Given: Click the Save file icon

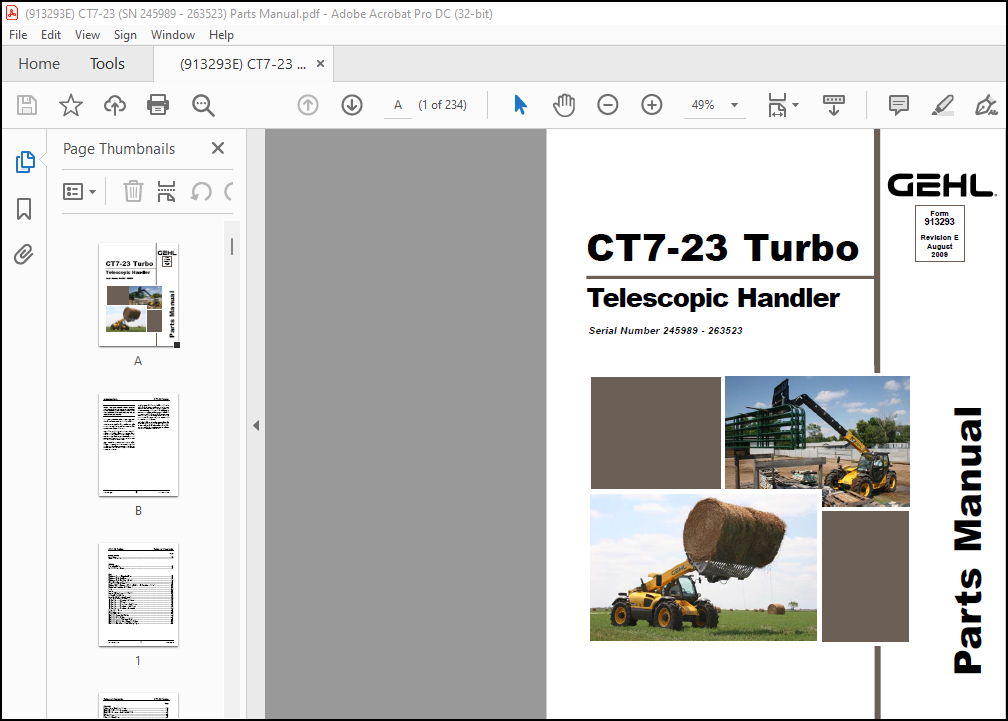Looking at the screenshot, I should coord(27,105).
